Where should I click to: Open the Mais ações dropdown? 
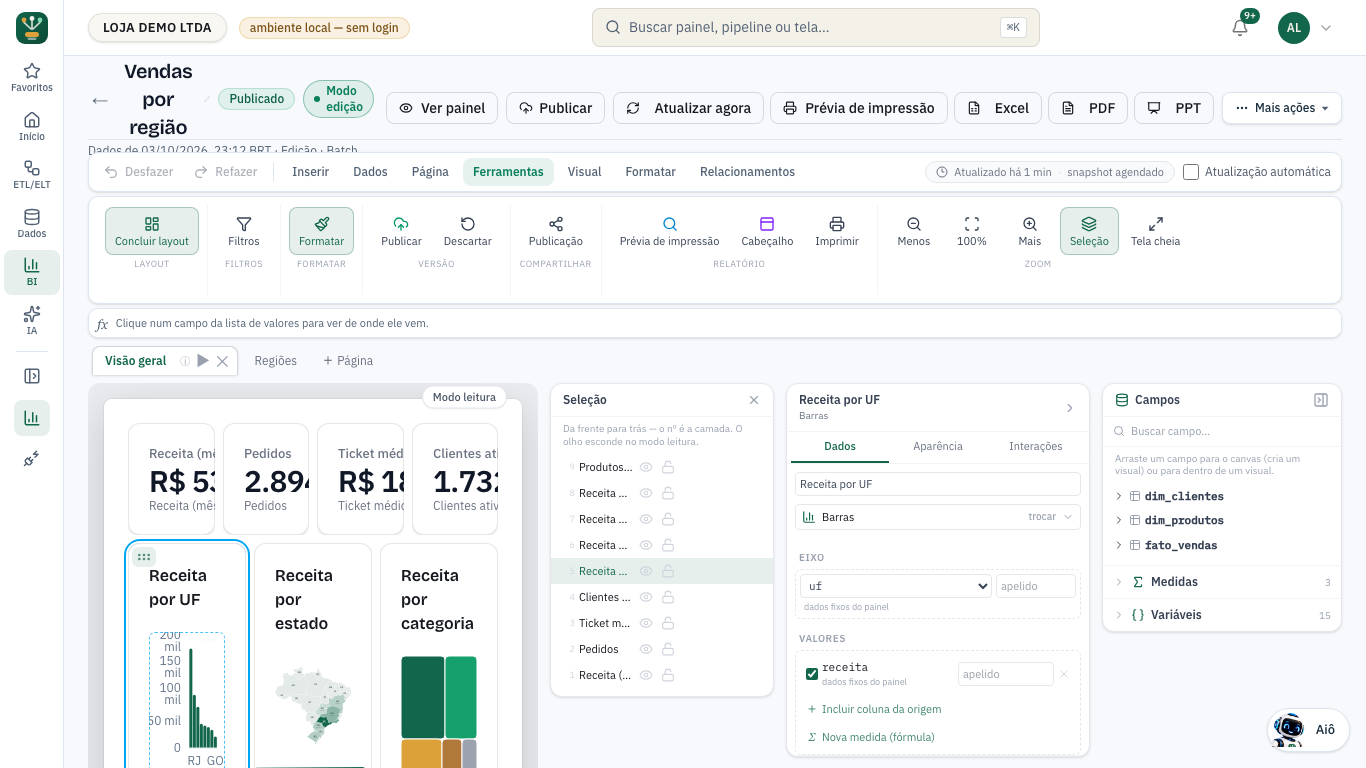[x=1282, y=108]
